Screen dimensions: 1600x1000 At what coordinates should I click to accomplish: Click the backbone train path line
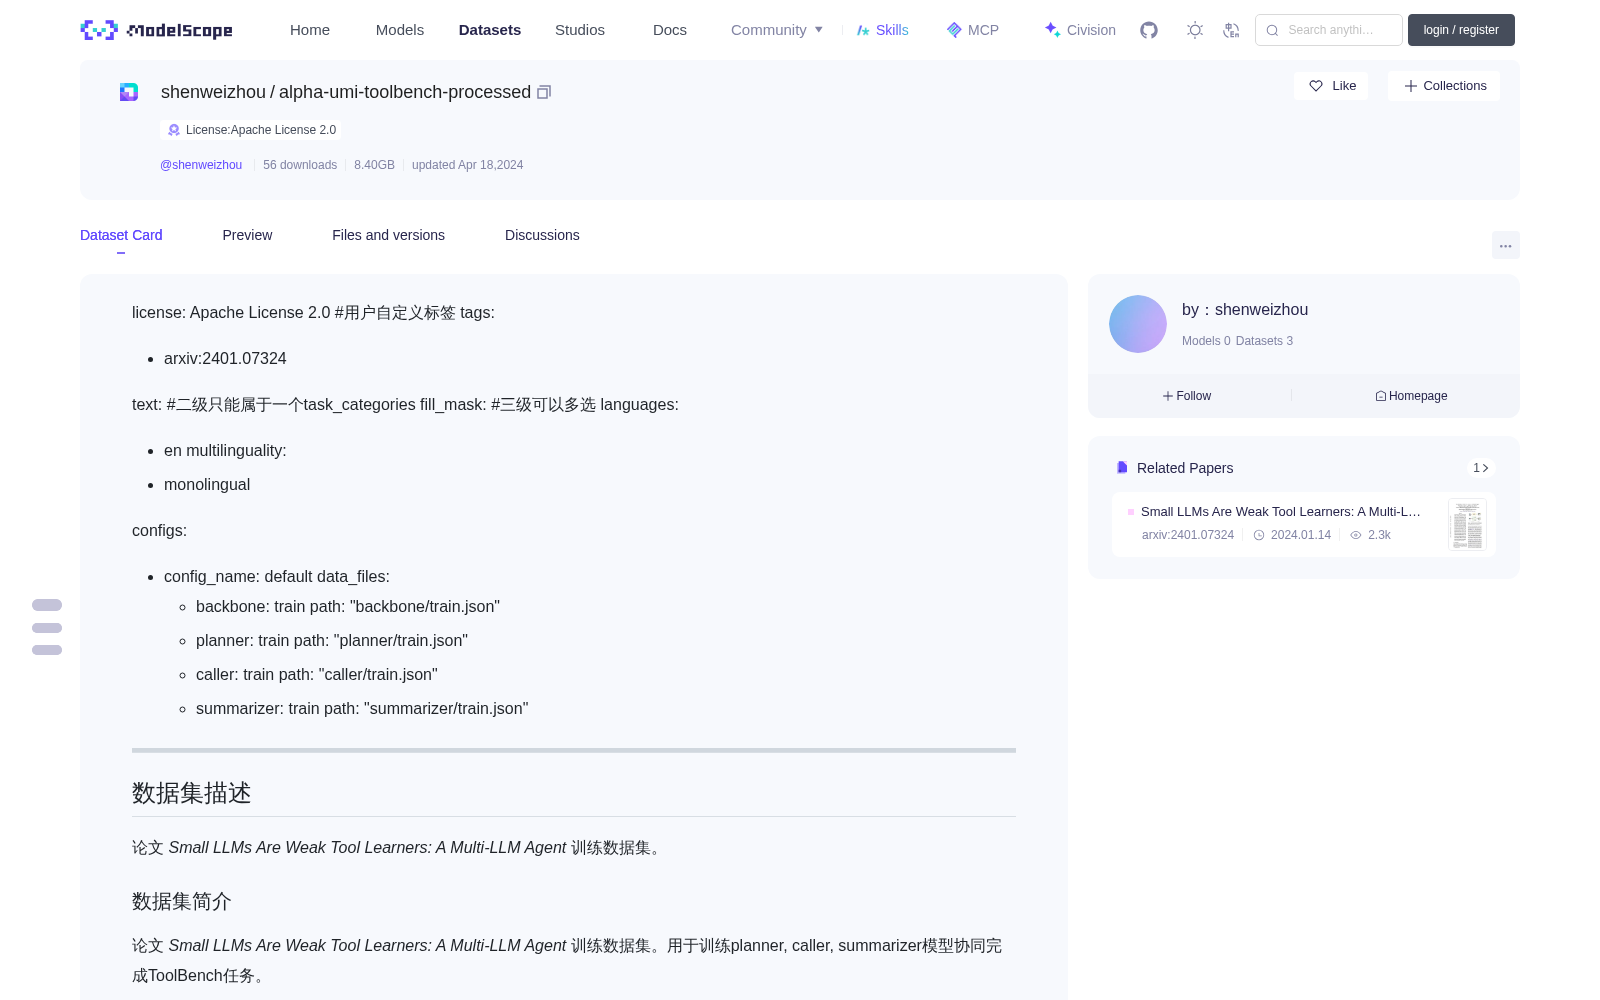point(348,607)
